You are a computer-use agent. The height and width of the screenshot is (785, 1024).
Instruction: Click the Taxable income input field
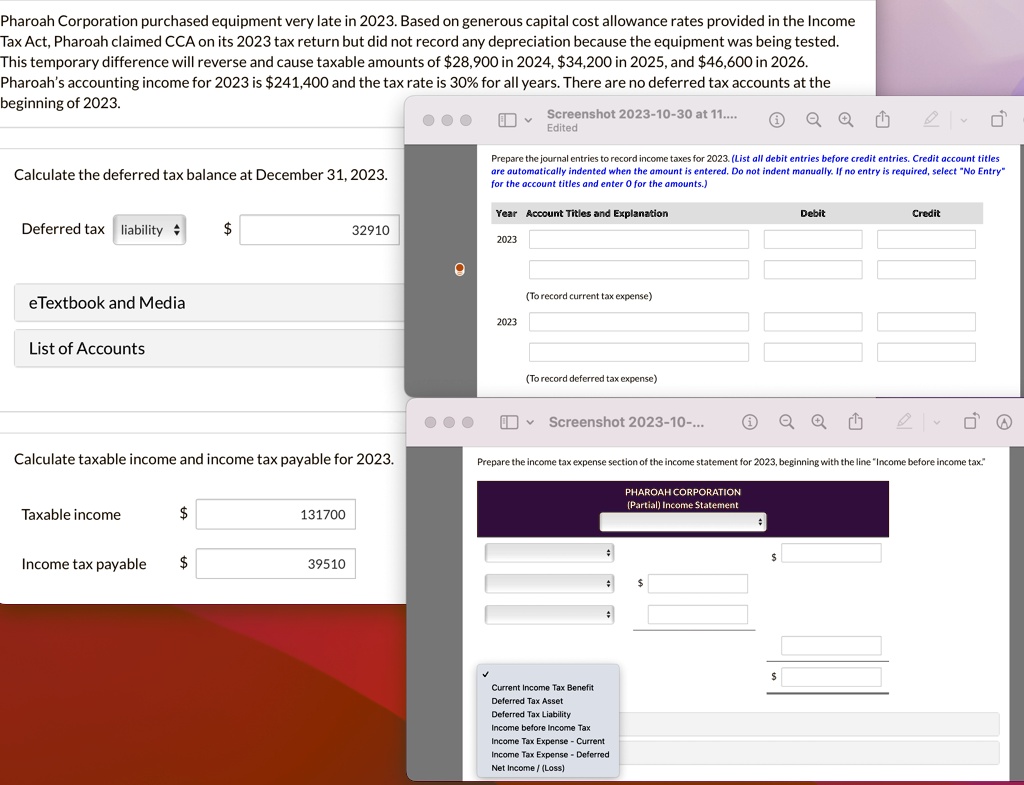[x=276, y=515]
